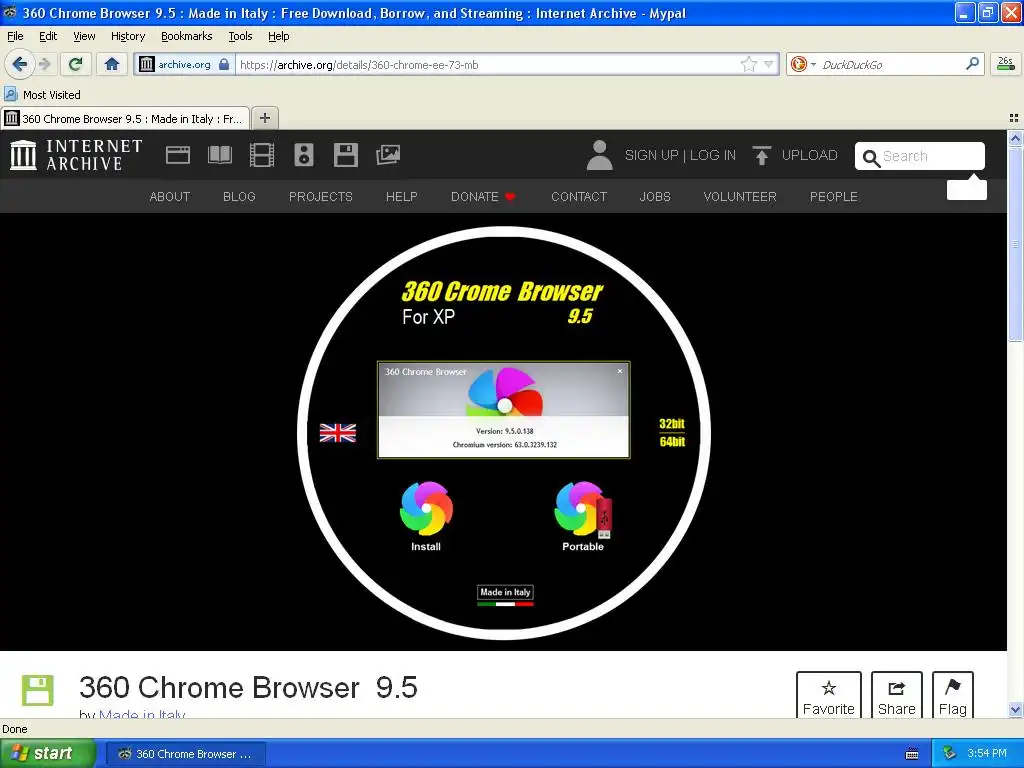Open the Most Visited bookmarks folder
Viewport: 1024px width, 768px height.
42,95
